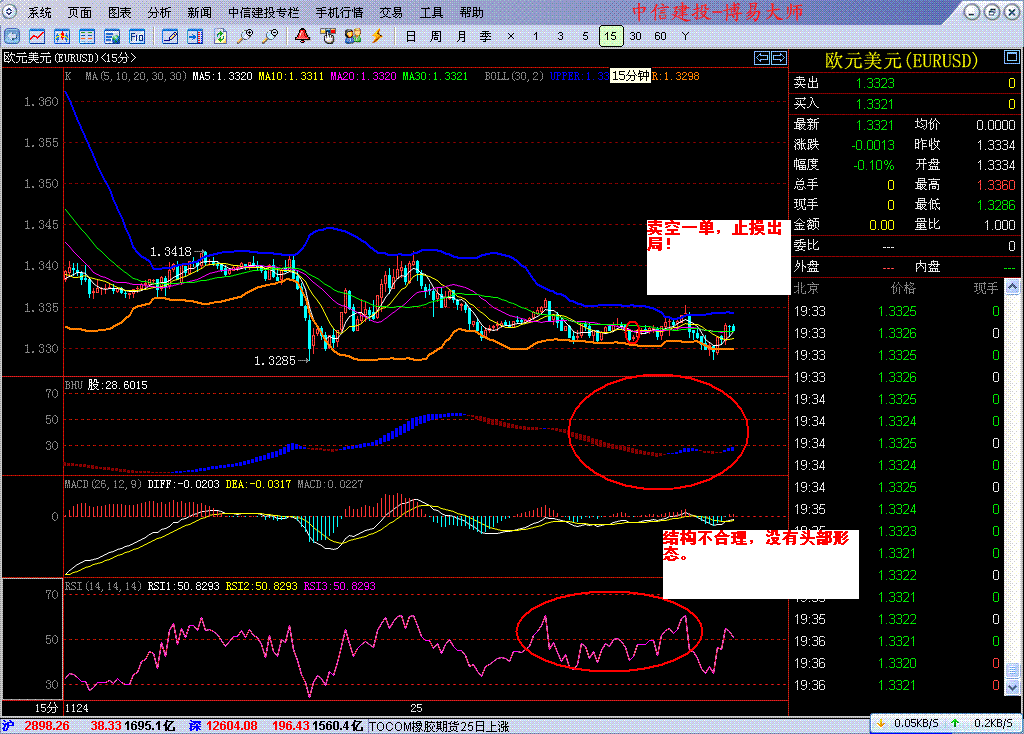Open the 中信建投专栏 menu
The width and height of the screenshot is (1024, 734).
click(x=264, y=12)
